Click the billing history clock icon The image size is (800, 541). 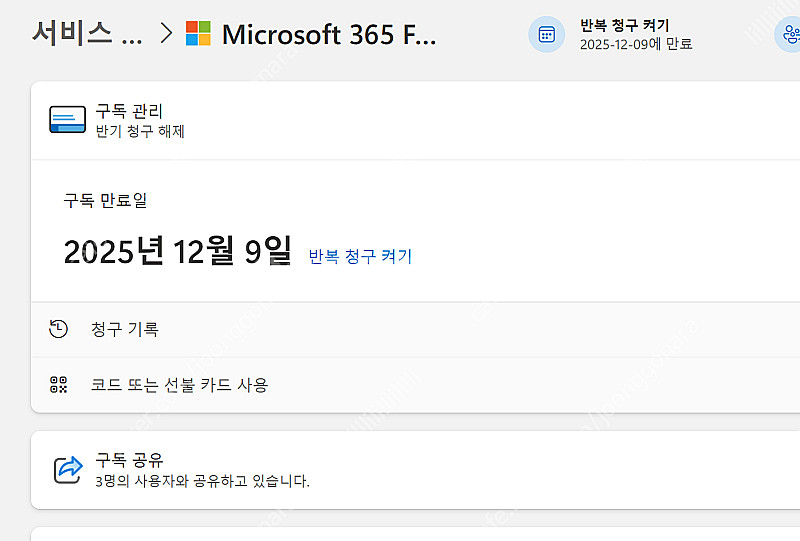58,329
